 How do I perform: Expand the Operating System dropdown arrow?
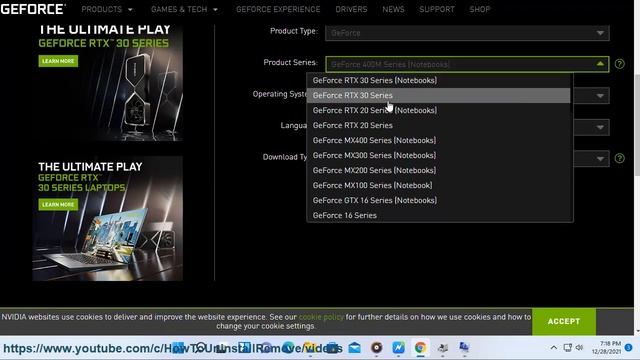(x=600, y=96)
